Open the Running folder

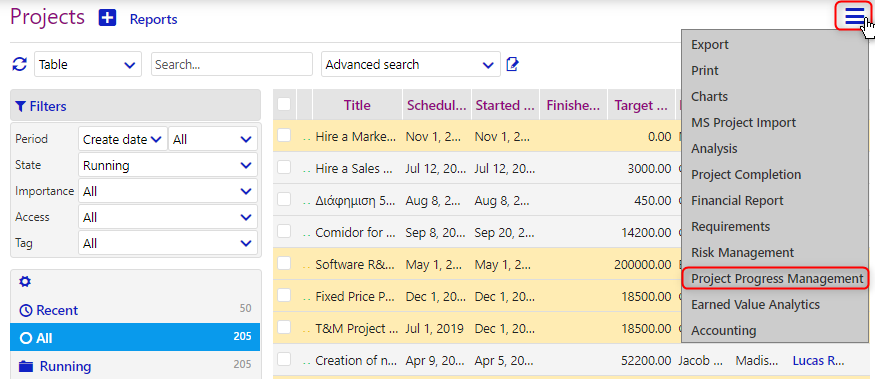[135, 366]
